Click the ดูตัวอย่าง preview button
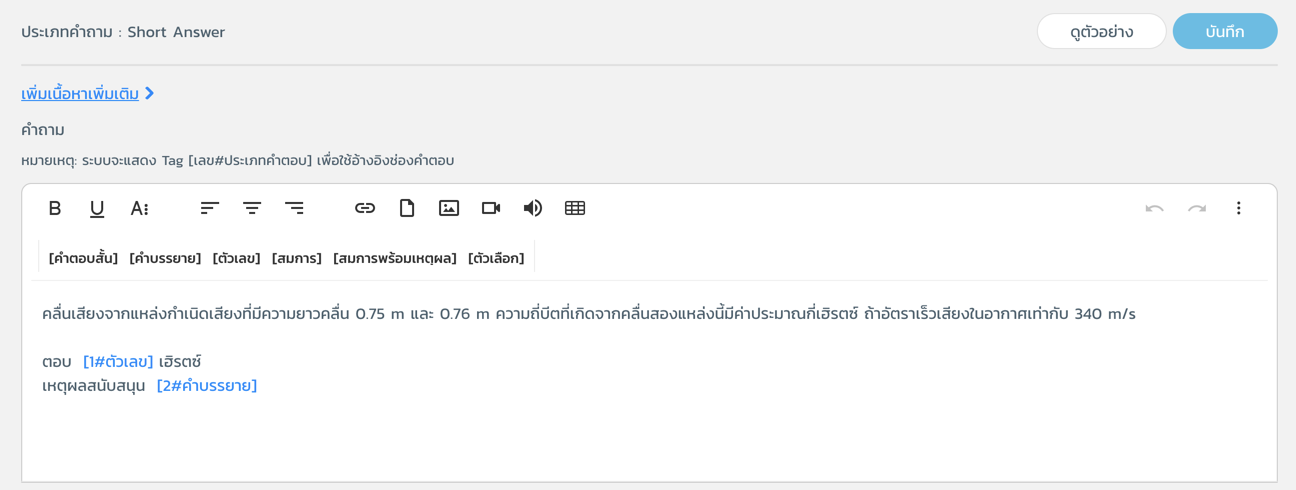This screenshot has width=1296, height=490. 1102,31
